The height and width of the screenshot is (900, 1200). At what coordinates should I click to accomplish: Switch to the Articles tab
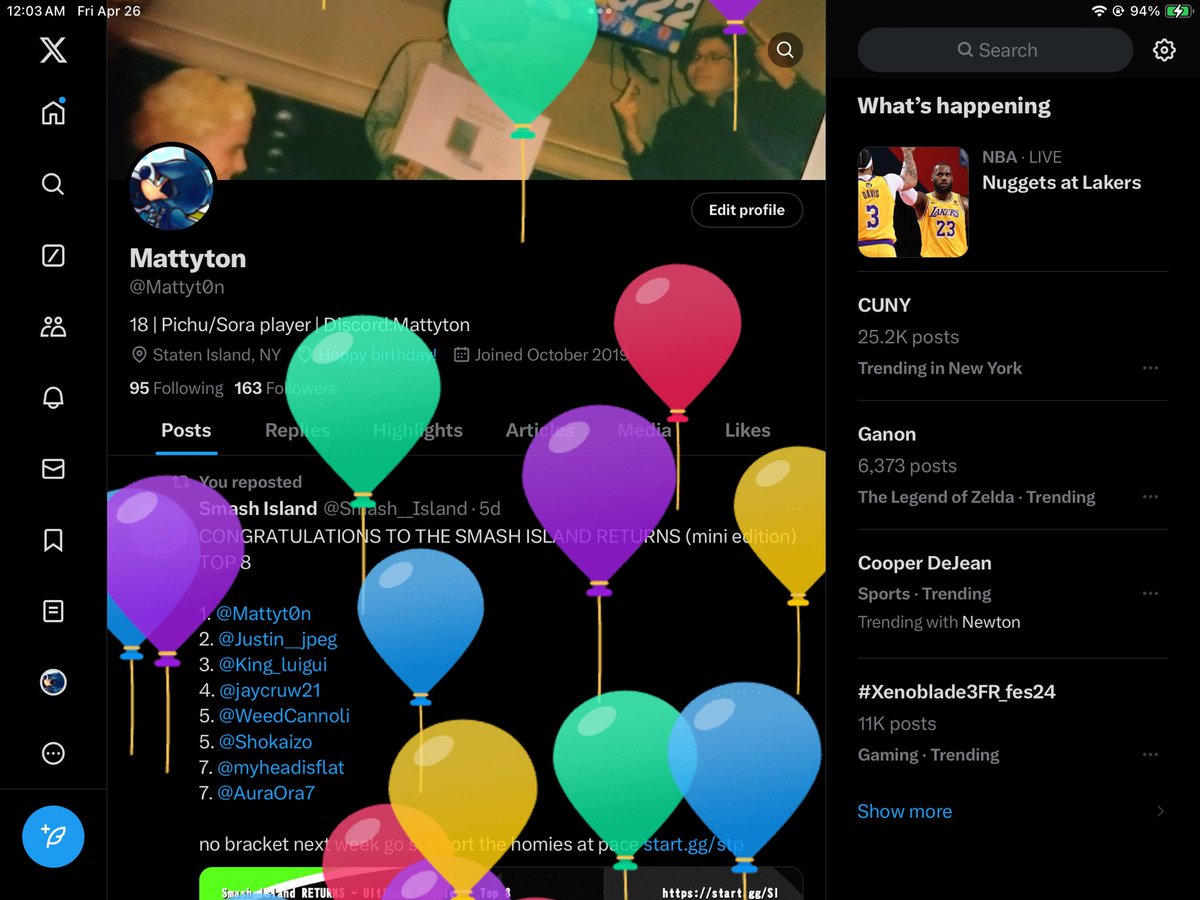click(x=540, y=430)
